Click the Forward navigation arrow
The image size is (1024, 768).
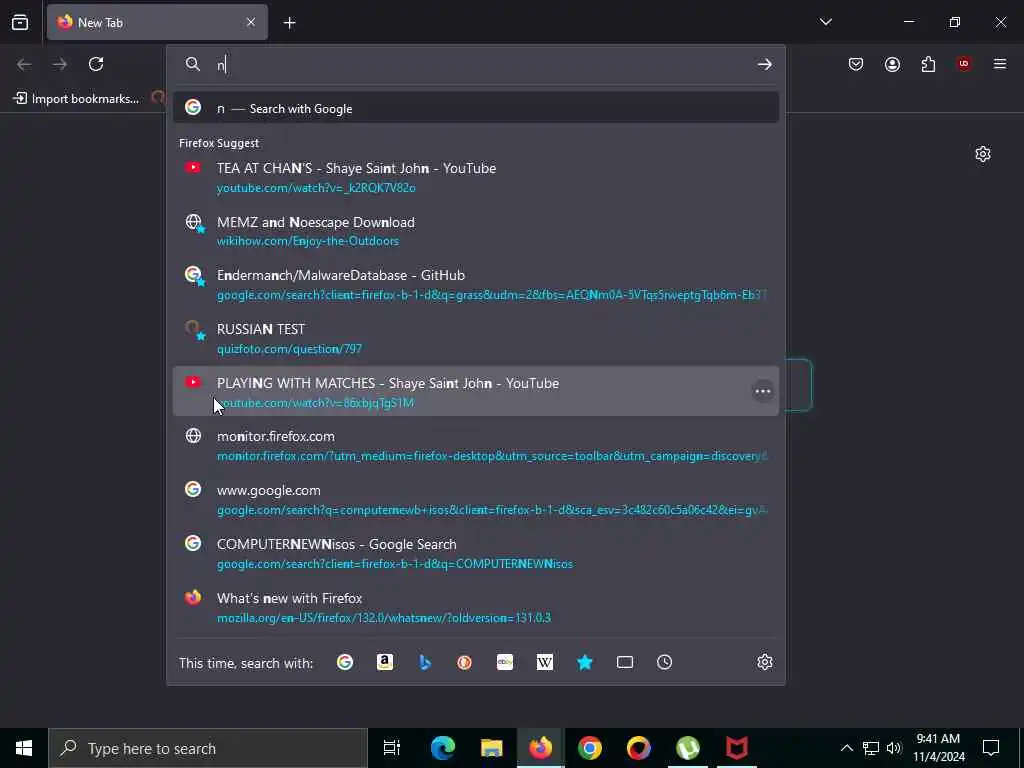[x=60, y=64]
